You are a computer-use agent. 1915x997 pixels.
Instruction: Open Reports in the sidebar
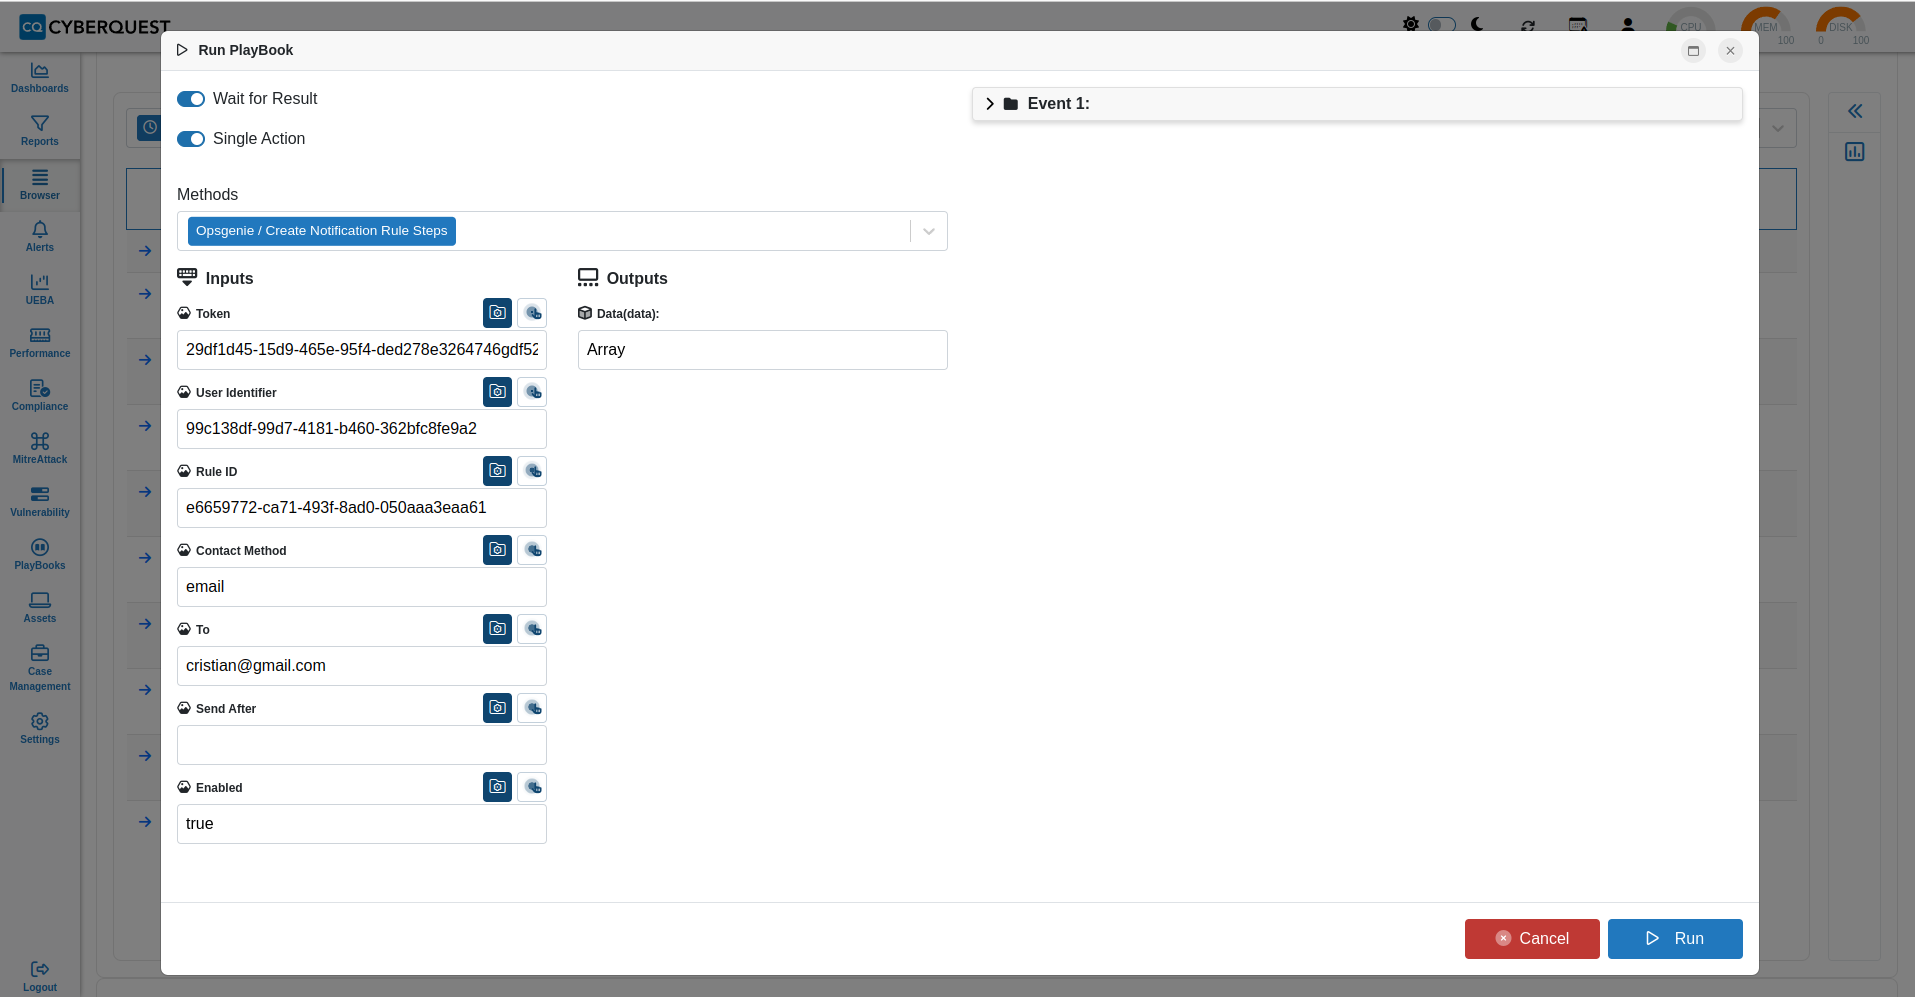tap(40, 131)
